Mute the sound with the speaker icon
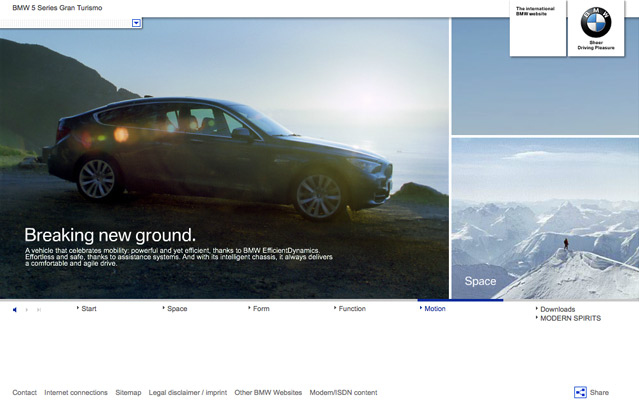Viewport: 639px width, 400px height. click(x=15, y=310)
